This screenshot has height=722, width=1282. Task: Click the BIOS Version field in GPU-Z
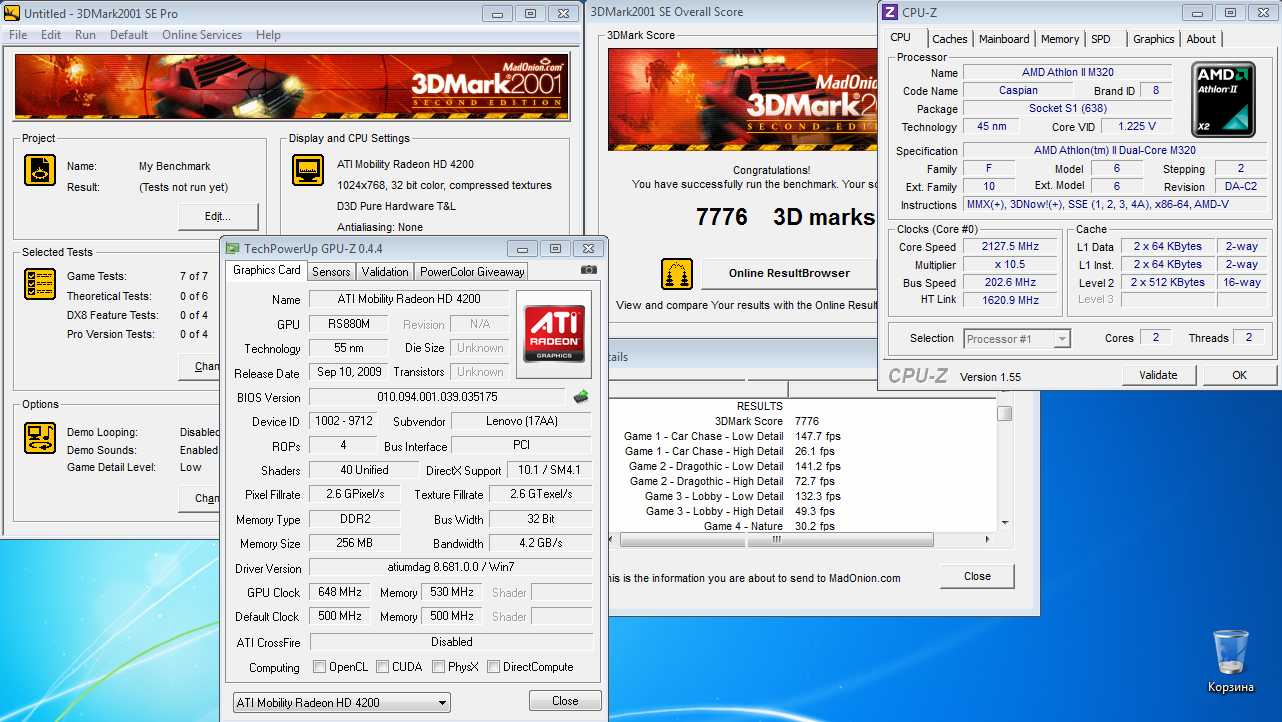coord(436,397)
